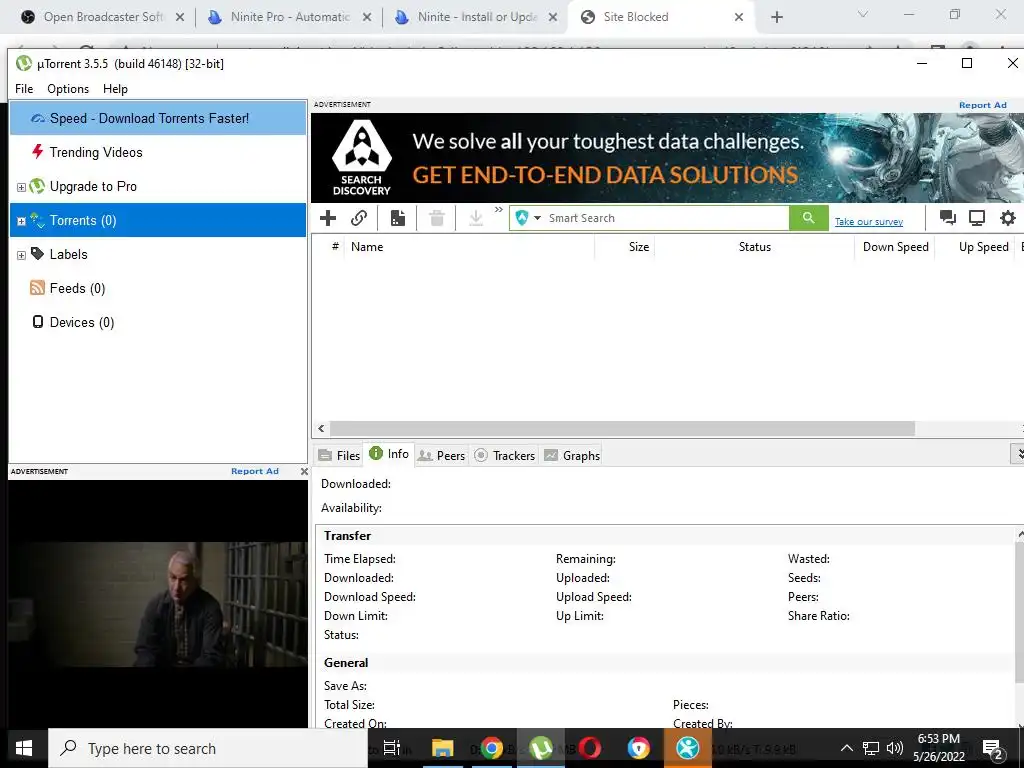
Task: Sort torrents by the Name column
Action: coord(470,247)
